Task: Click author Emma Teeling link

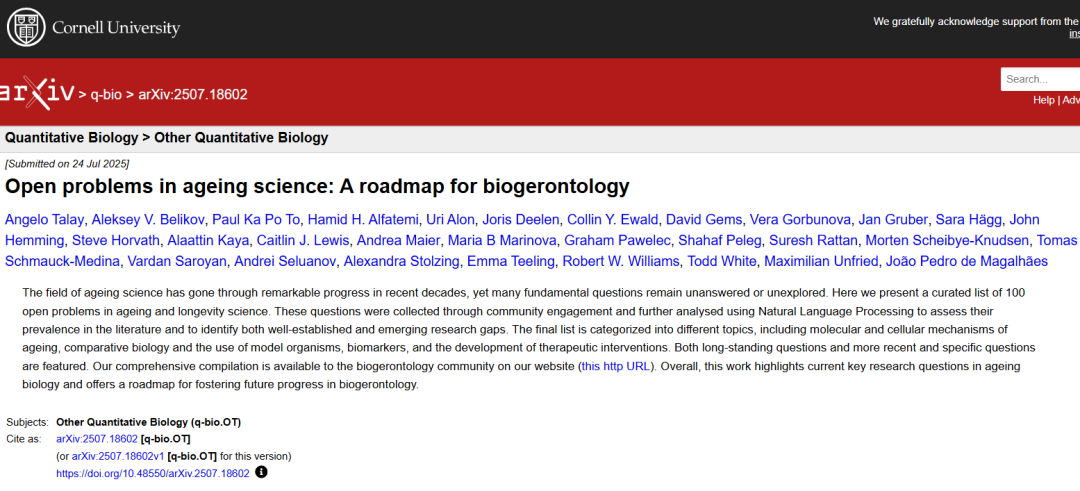Action: point(512,261)
